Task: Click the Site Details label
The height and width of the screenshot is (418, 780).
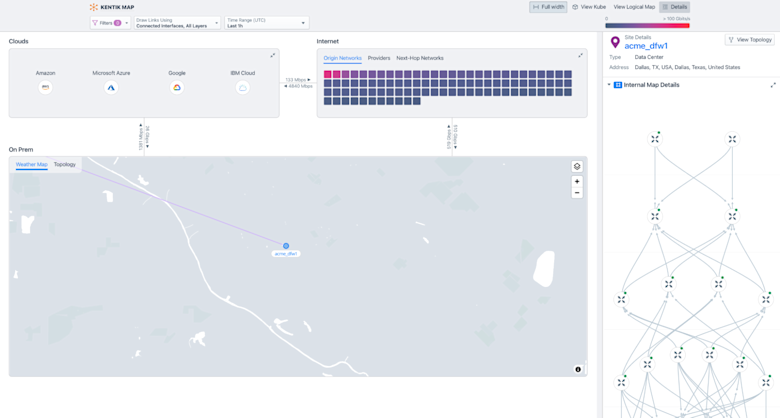Action: [638, 37]
